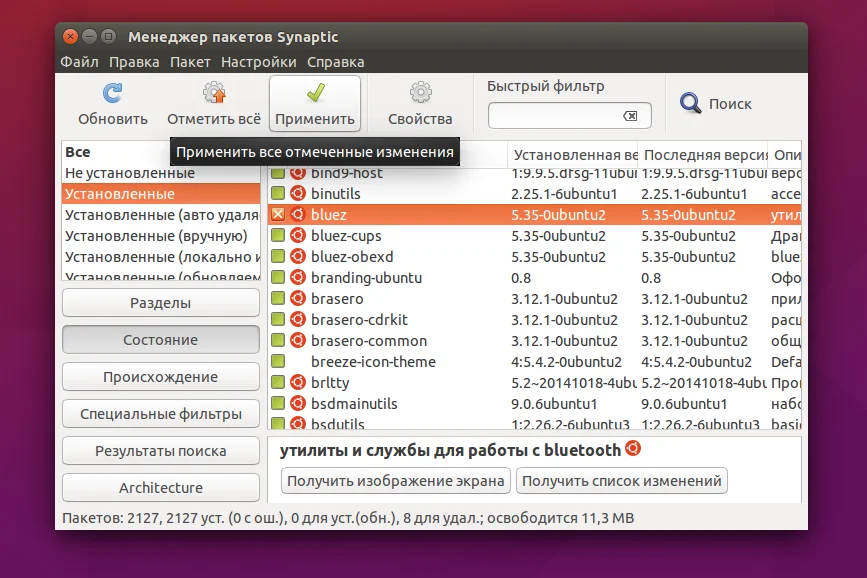The height and width of the screenshot is (578, 867).
Task: Click the Ubuntu logo icon next to bluez-obexd
Action: tap(298, 257)
